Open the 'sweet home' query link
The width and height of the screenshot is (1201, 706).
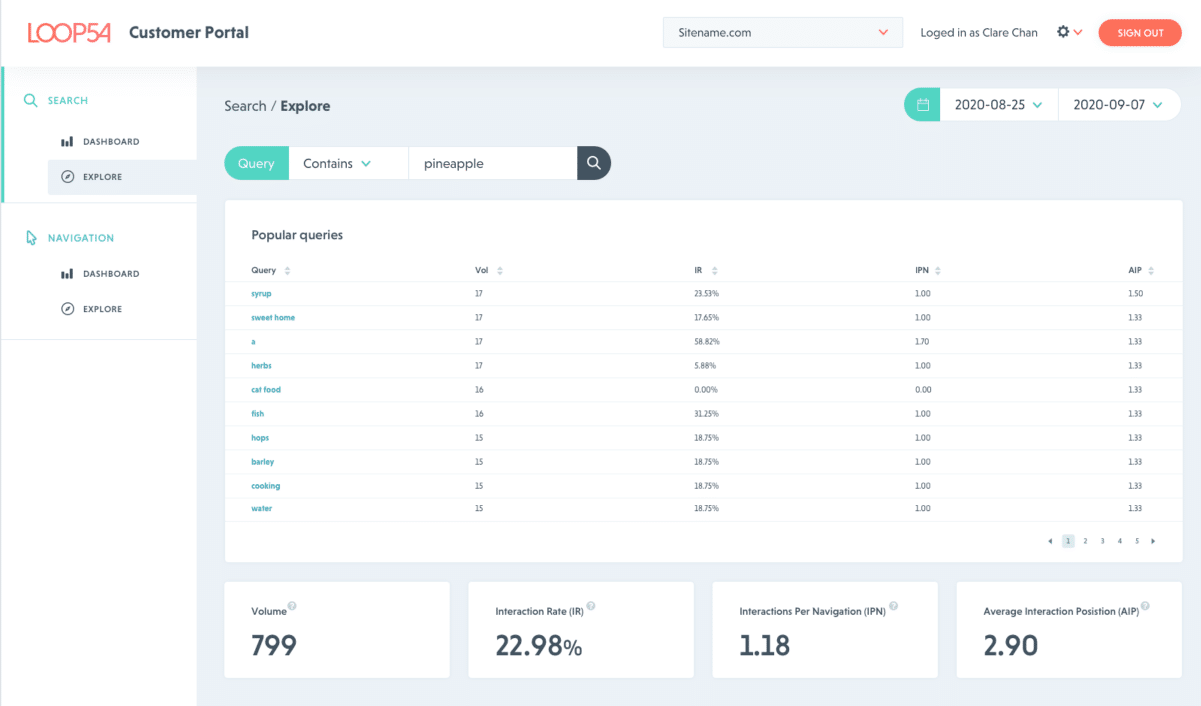(273, 318)
